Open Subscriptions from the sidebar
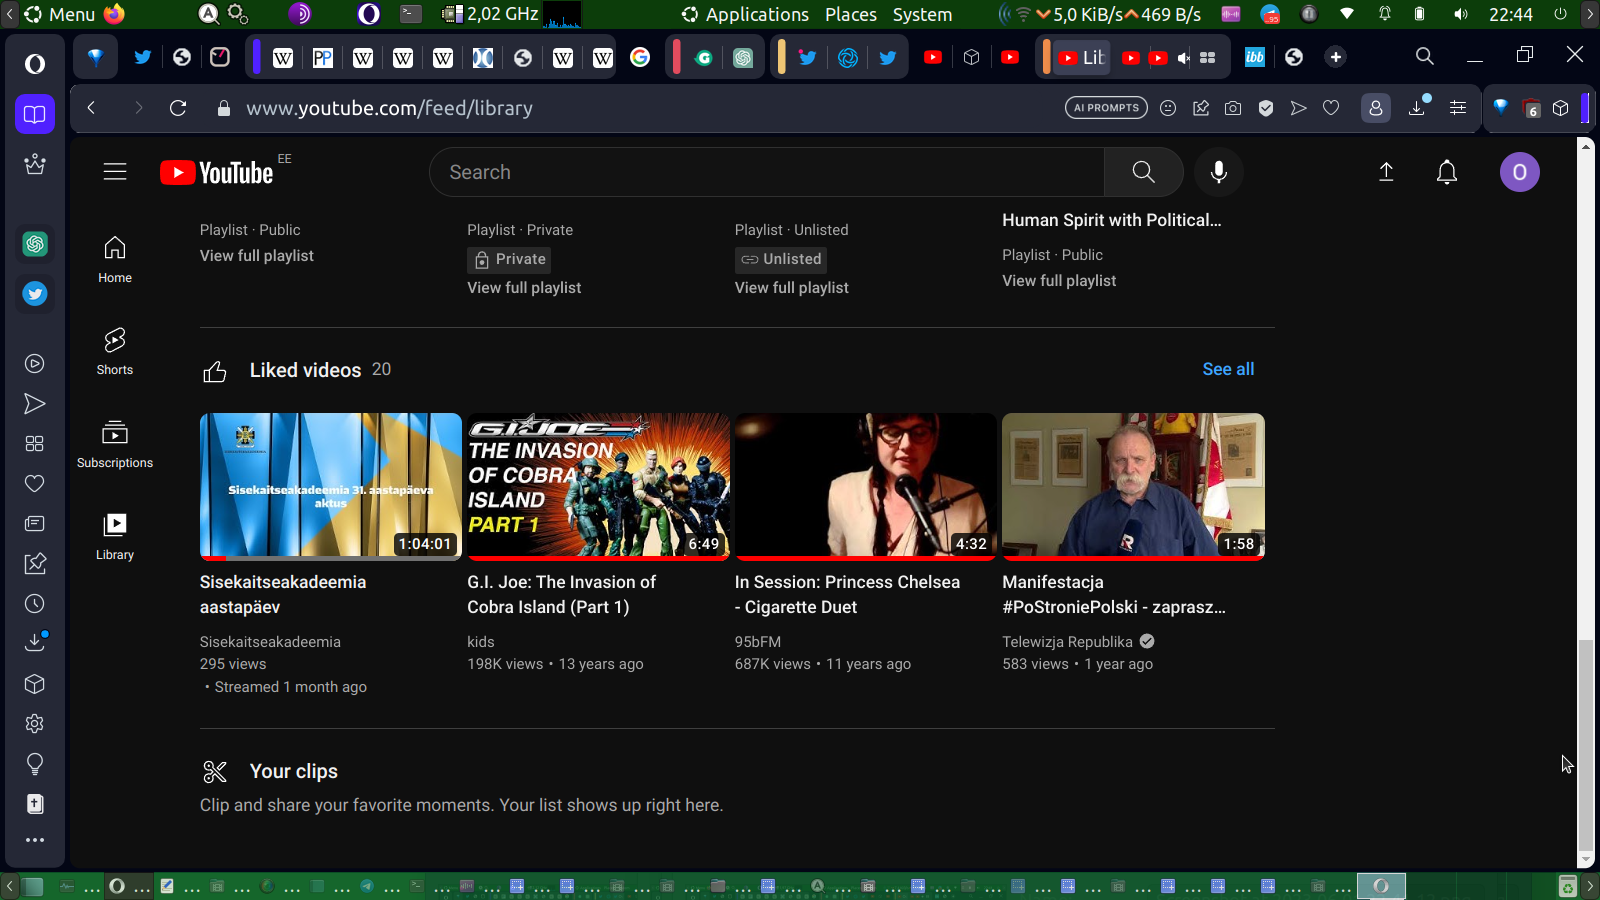 click(x=115, y=444)
